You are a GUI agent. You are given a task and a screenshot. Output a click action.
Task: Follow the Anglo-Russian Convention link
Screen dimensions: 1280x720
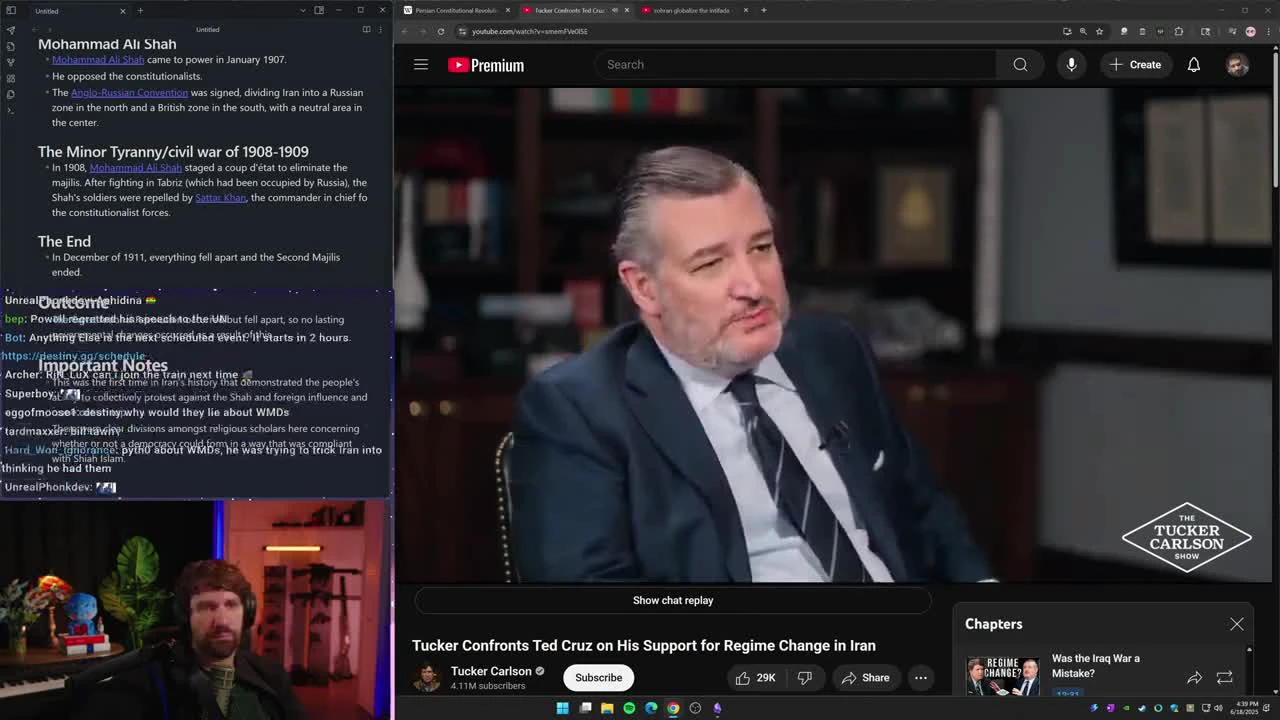(x=129, y=92)
